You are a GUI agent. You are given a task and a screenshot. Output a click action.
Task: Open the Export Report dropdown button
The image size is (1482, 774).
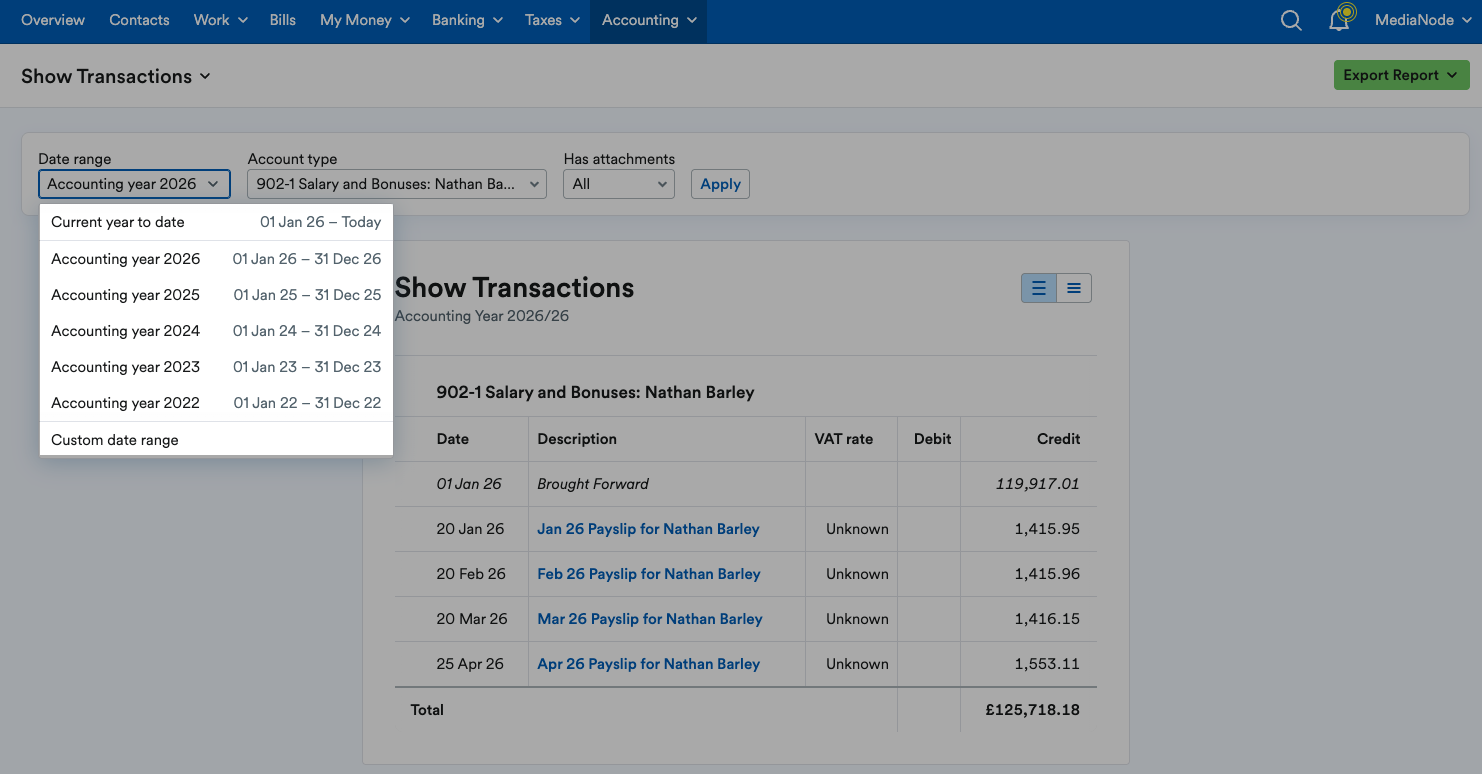tap(1401, 75)
